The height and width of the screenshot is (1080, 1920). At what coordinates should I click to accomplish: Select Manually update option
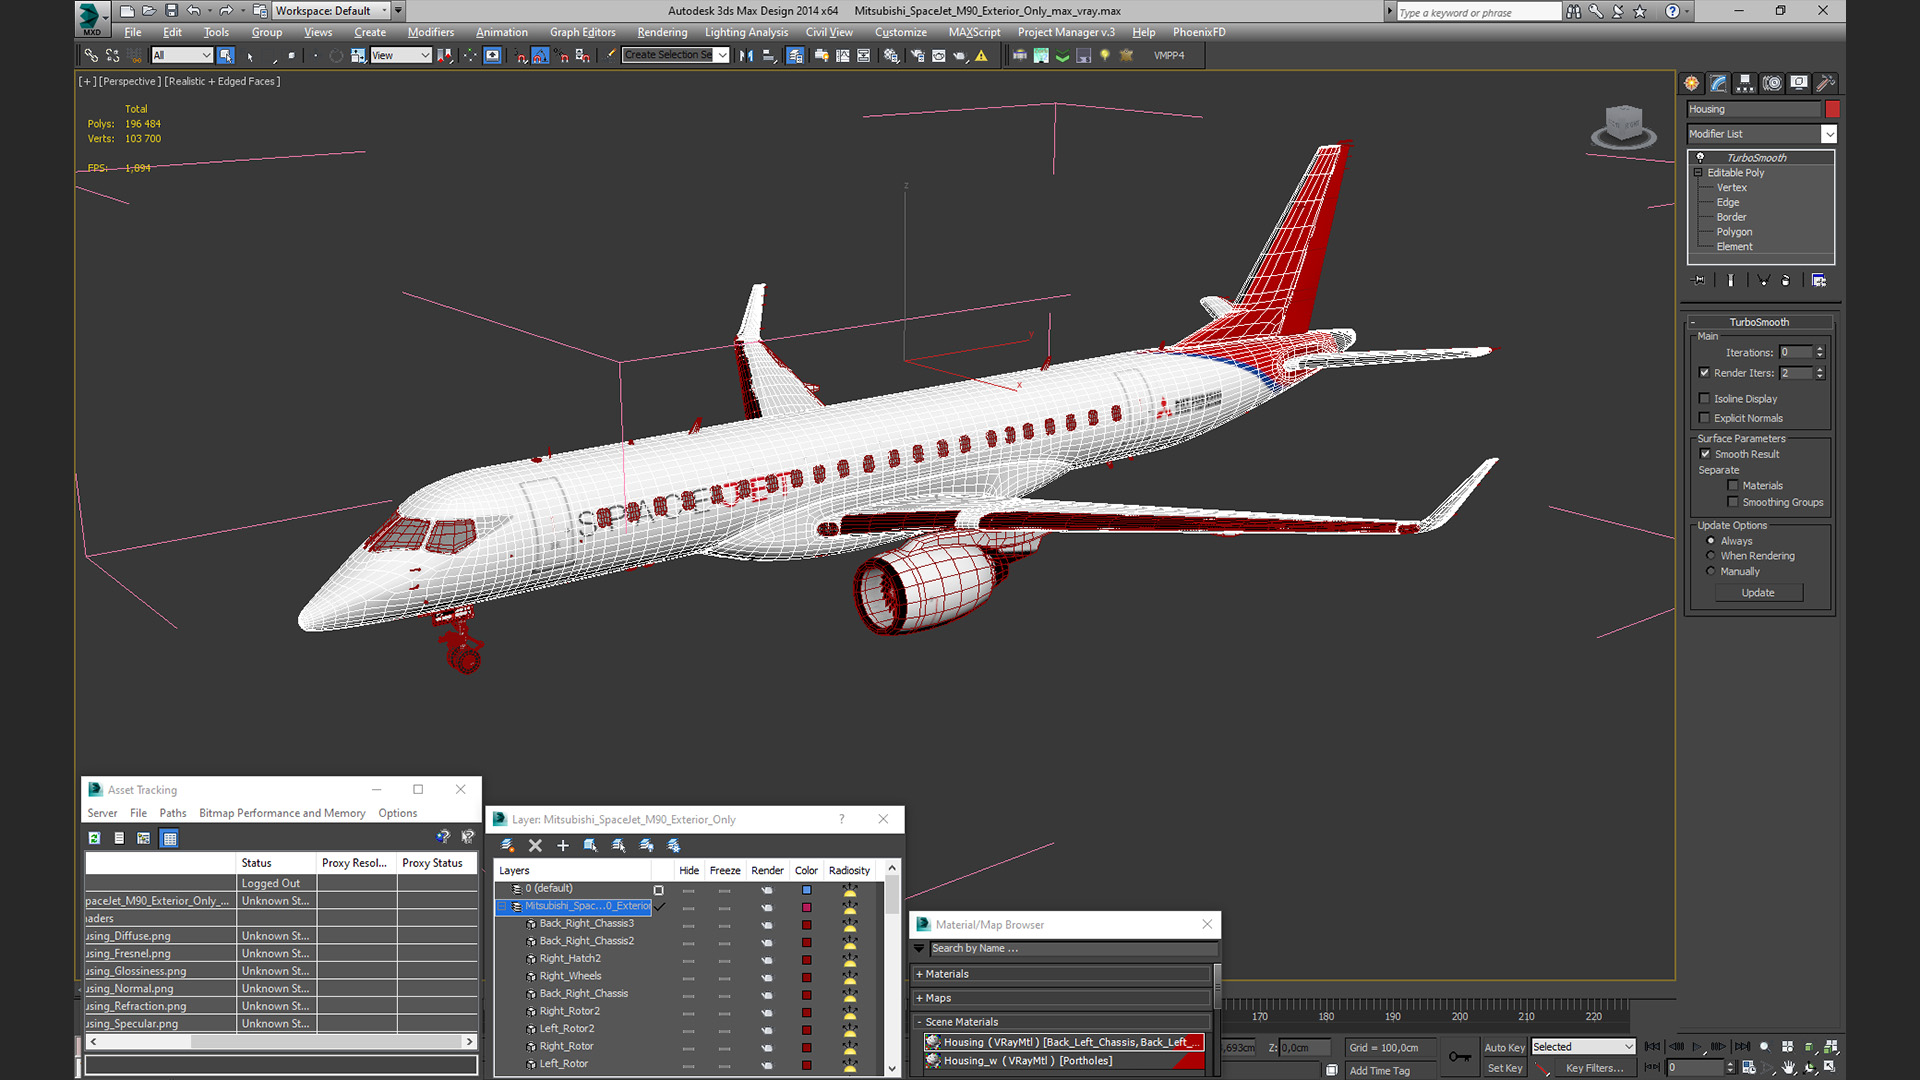point(1710,572)
